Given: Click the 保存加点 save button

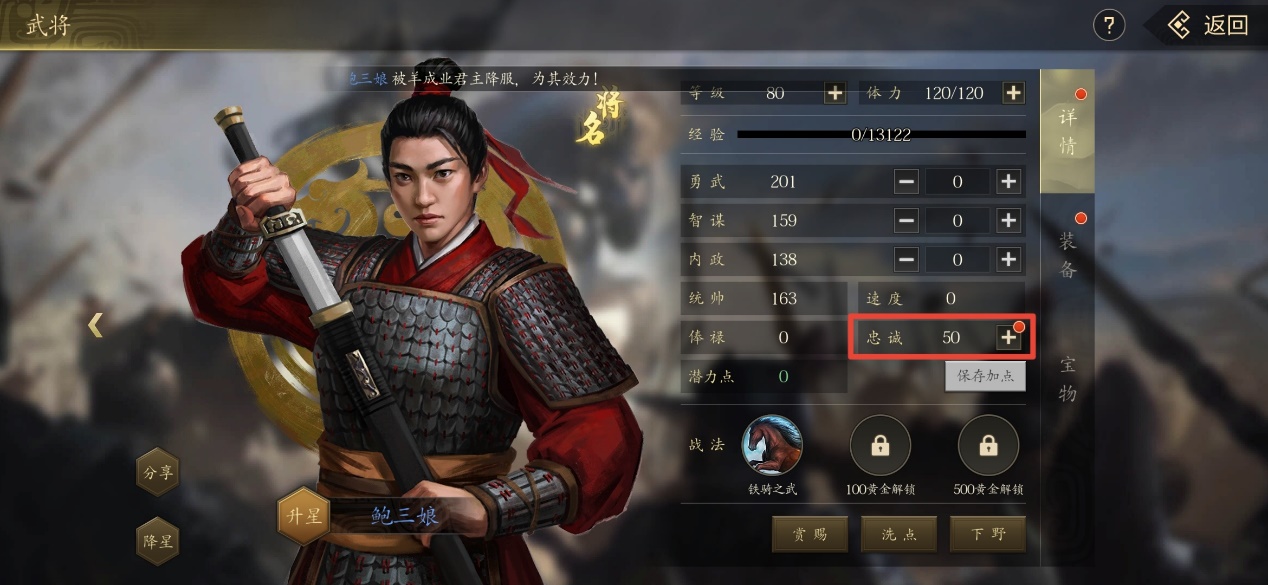Looking at the screenshot, I should click(x=985, y=376).
